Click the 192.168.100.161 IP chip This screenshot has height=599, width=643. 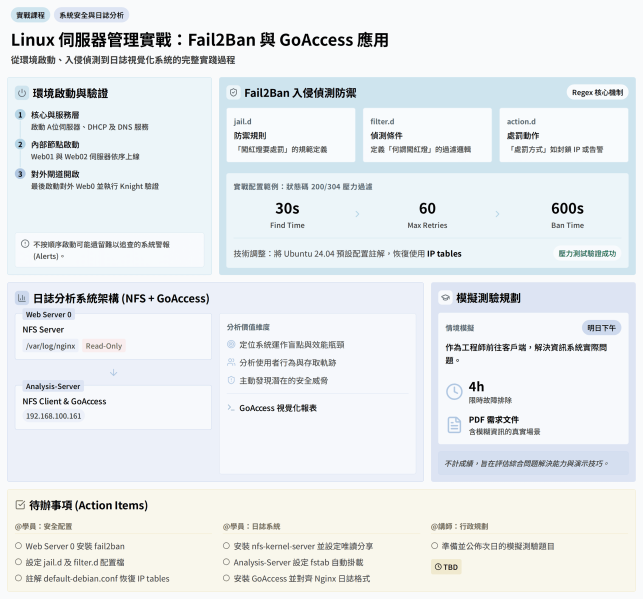(x=54, y=416)
